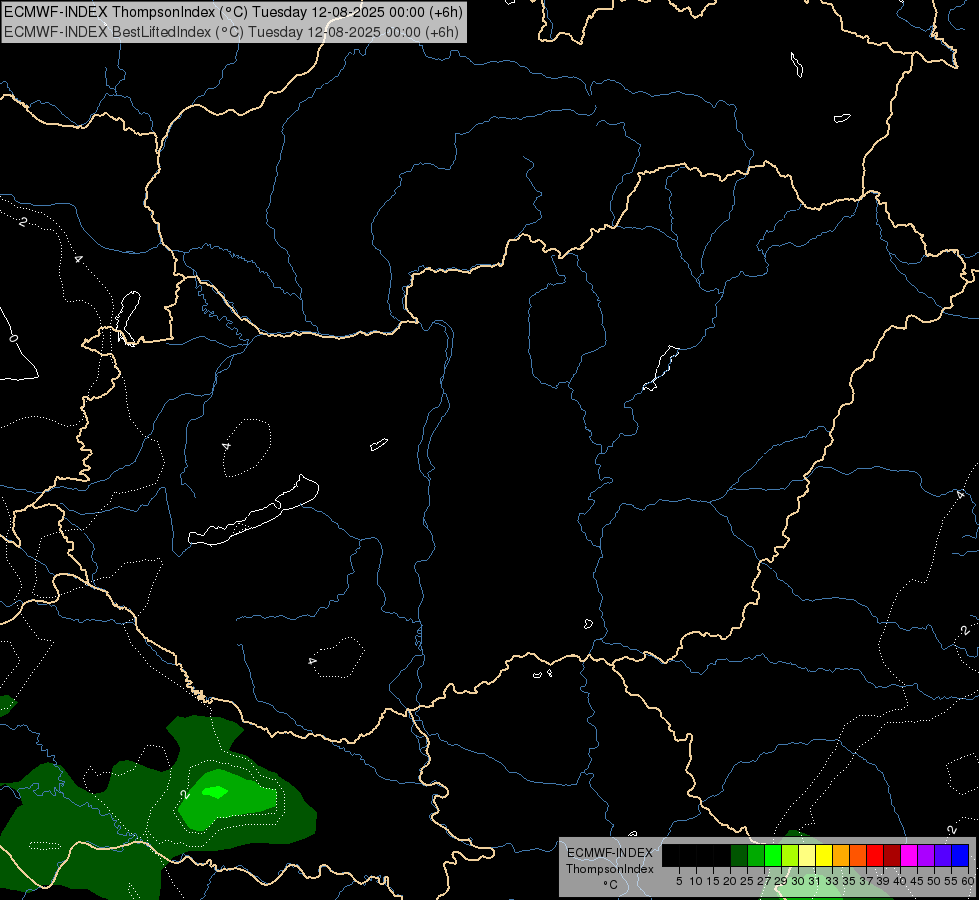
Task: Click the legend tick value 20
Action: 729,881
